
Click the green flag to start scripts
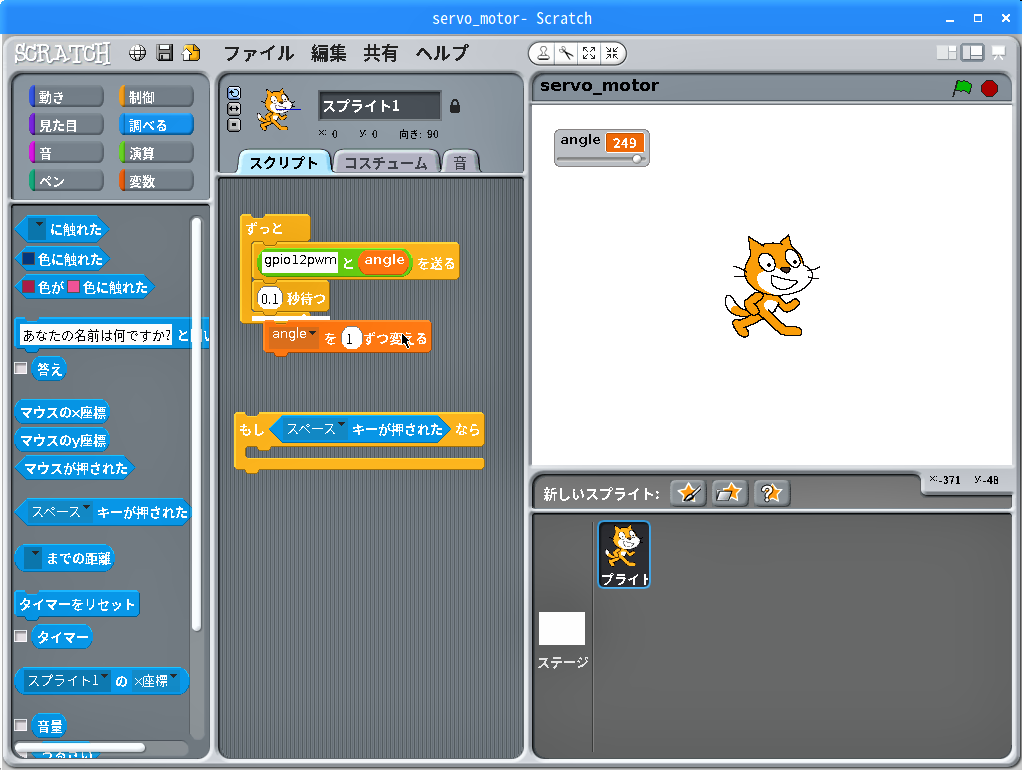pyautogui.click(x=962, y=88)
